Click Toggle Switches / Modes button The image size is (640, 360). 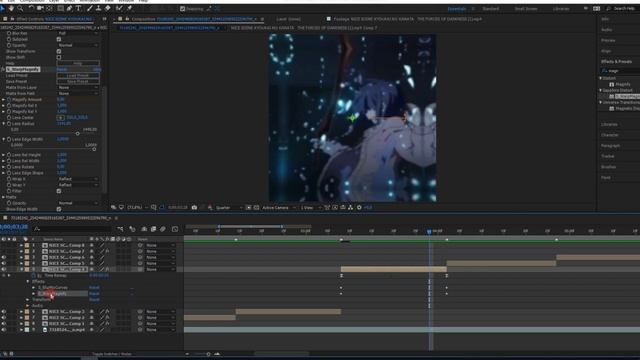point(111,354)
